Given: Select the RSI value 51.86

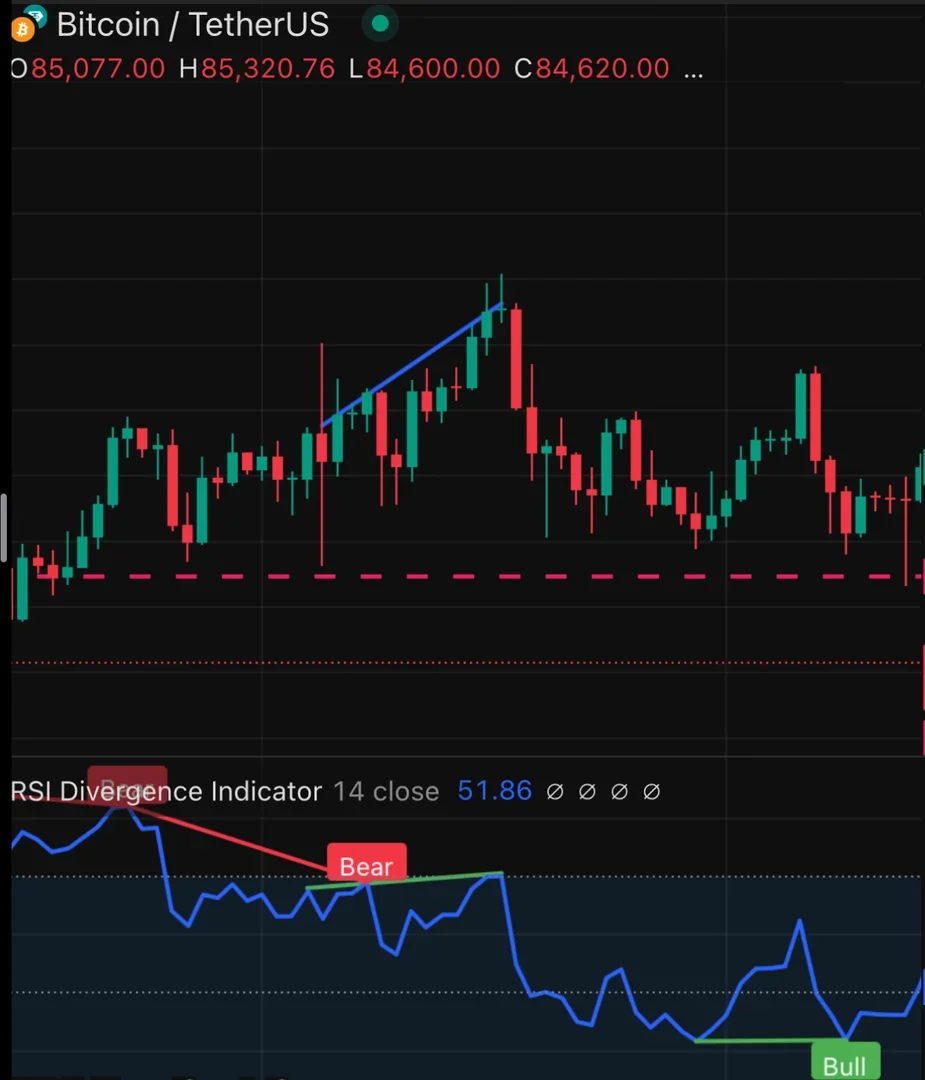Looking at the screenshot, I should pyautogui.click(x=495, y=791).
